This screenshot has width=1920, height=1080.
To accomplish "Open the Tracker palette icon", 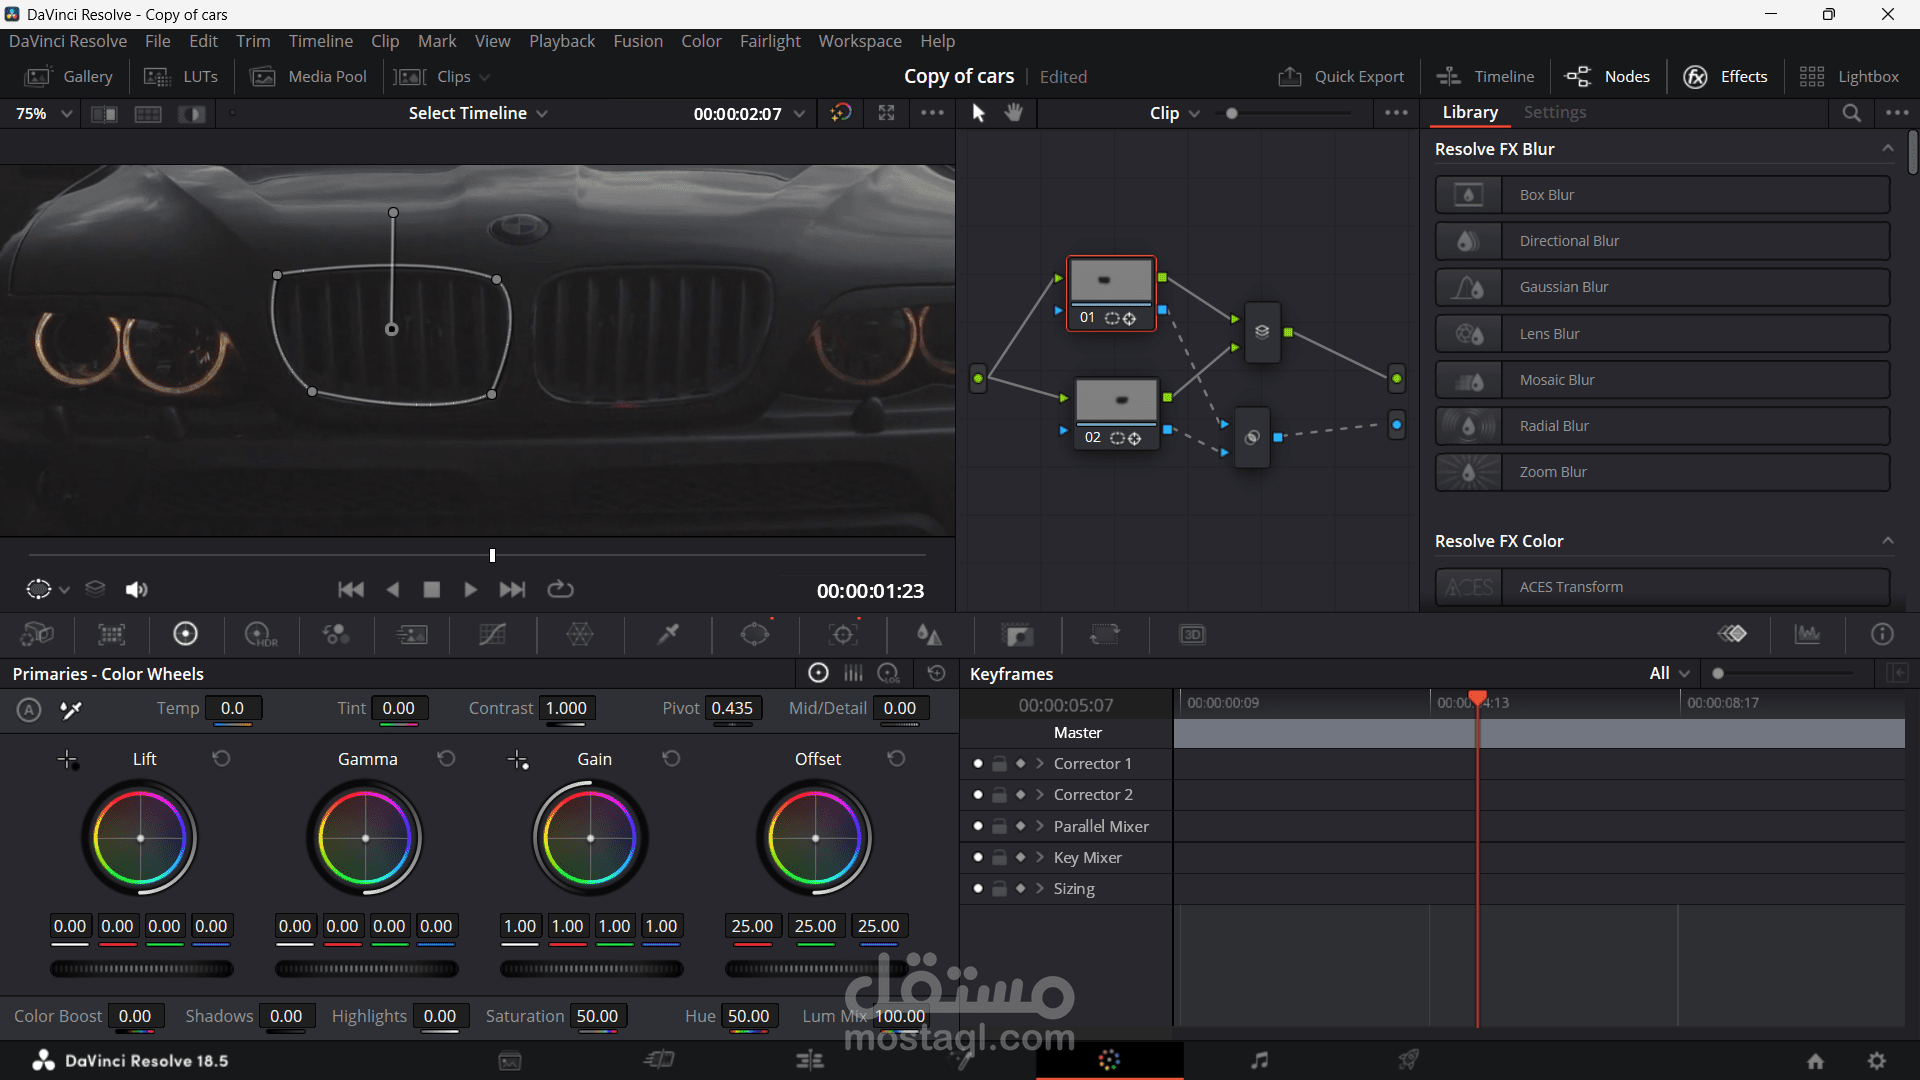I will coord(843,635).
